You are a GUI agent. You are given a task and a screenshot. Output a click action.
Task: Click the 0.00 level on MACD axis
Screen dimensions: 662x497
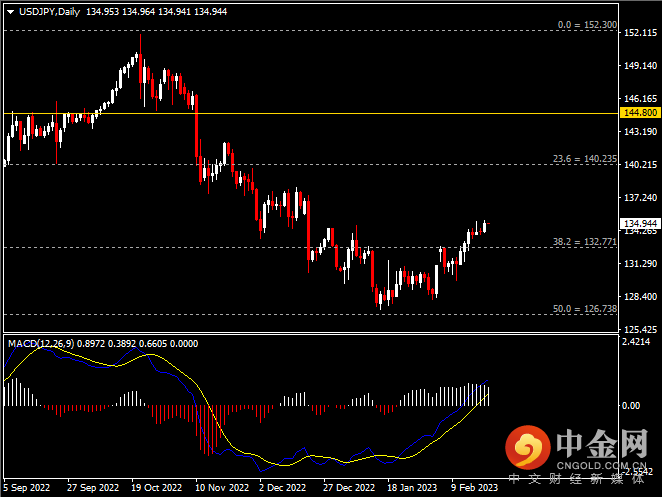coord(631,406)
